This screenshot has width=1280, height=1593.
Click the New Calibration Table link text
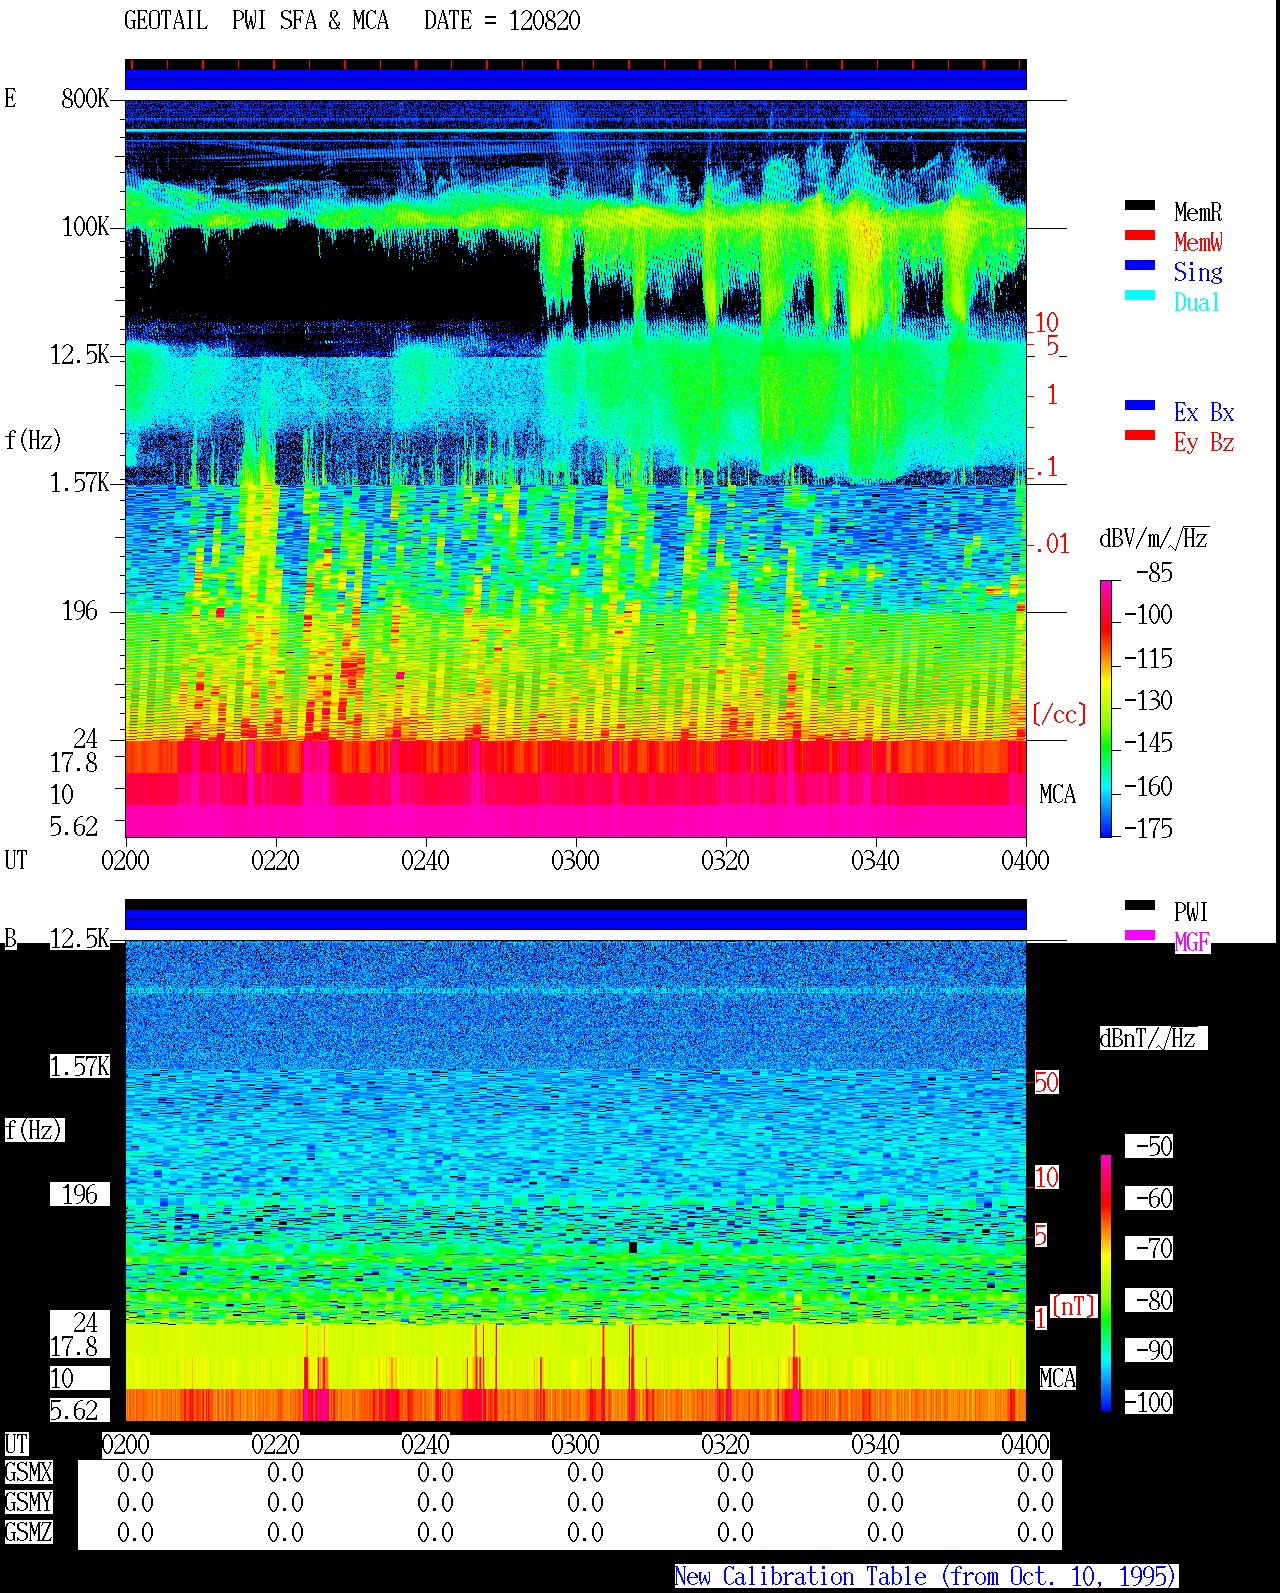click(x=926, y=1576)
